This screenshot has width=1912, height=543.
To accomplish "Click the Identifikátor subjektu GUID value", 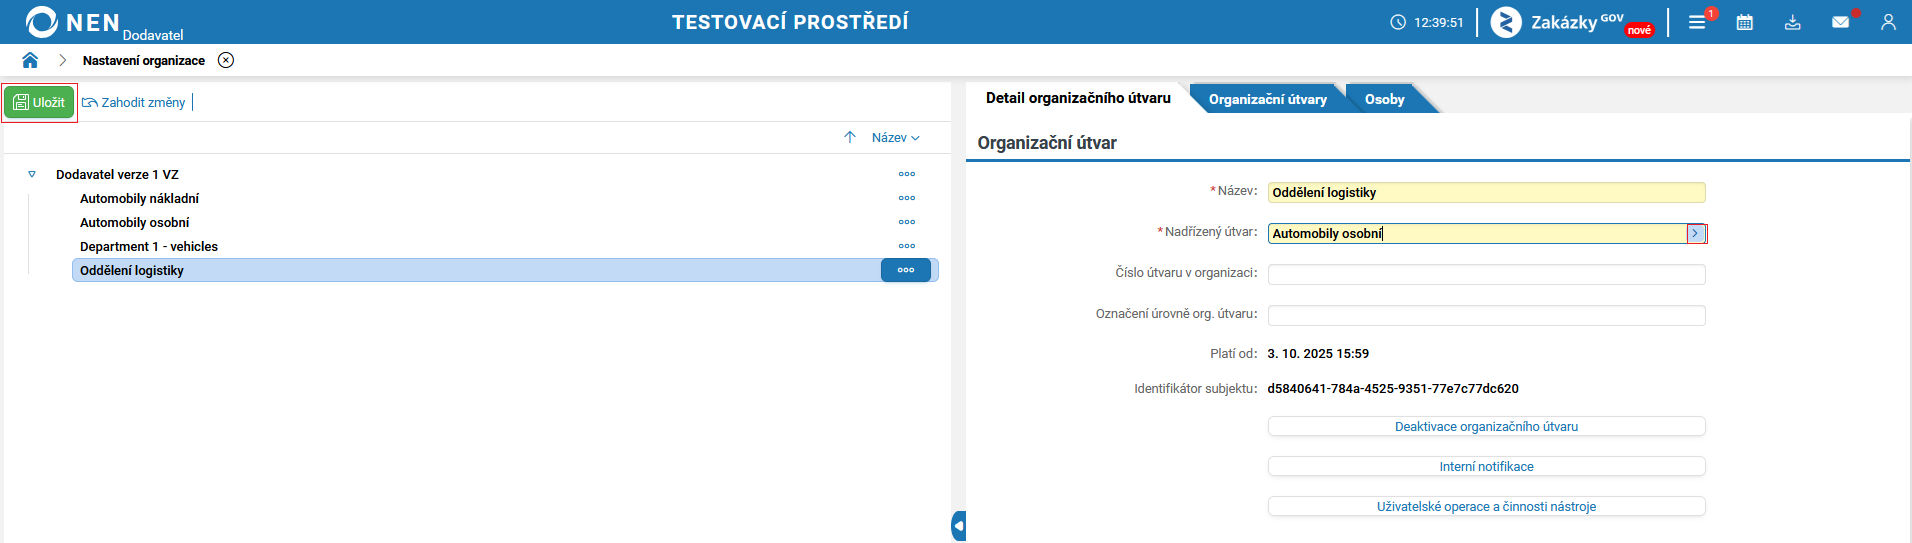I will [x=1393, y=388].
